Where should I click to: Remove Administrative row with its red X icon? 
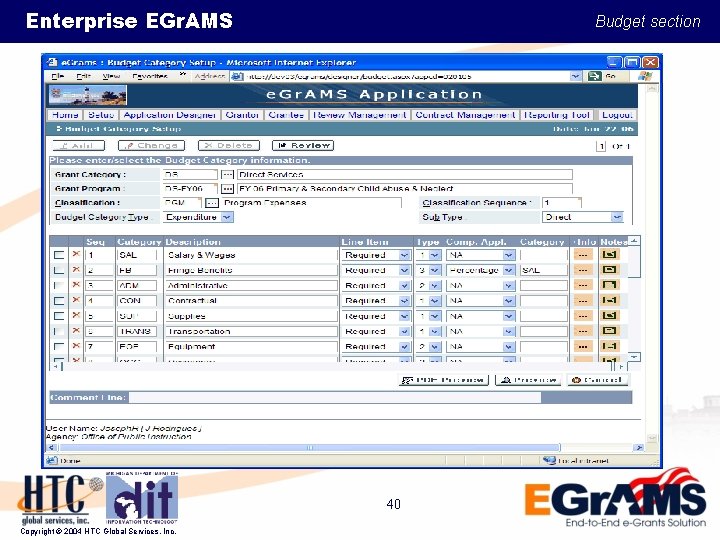click(x=76, y=285)
